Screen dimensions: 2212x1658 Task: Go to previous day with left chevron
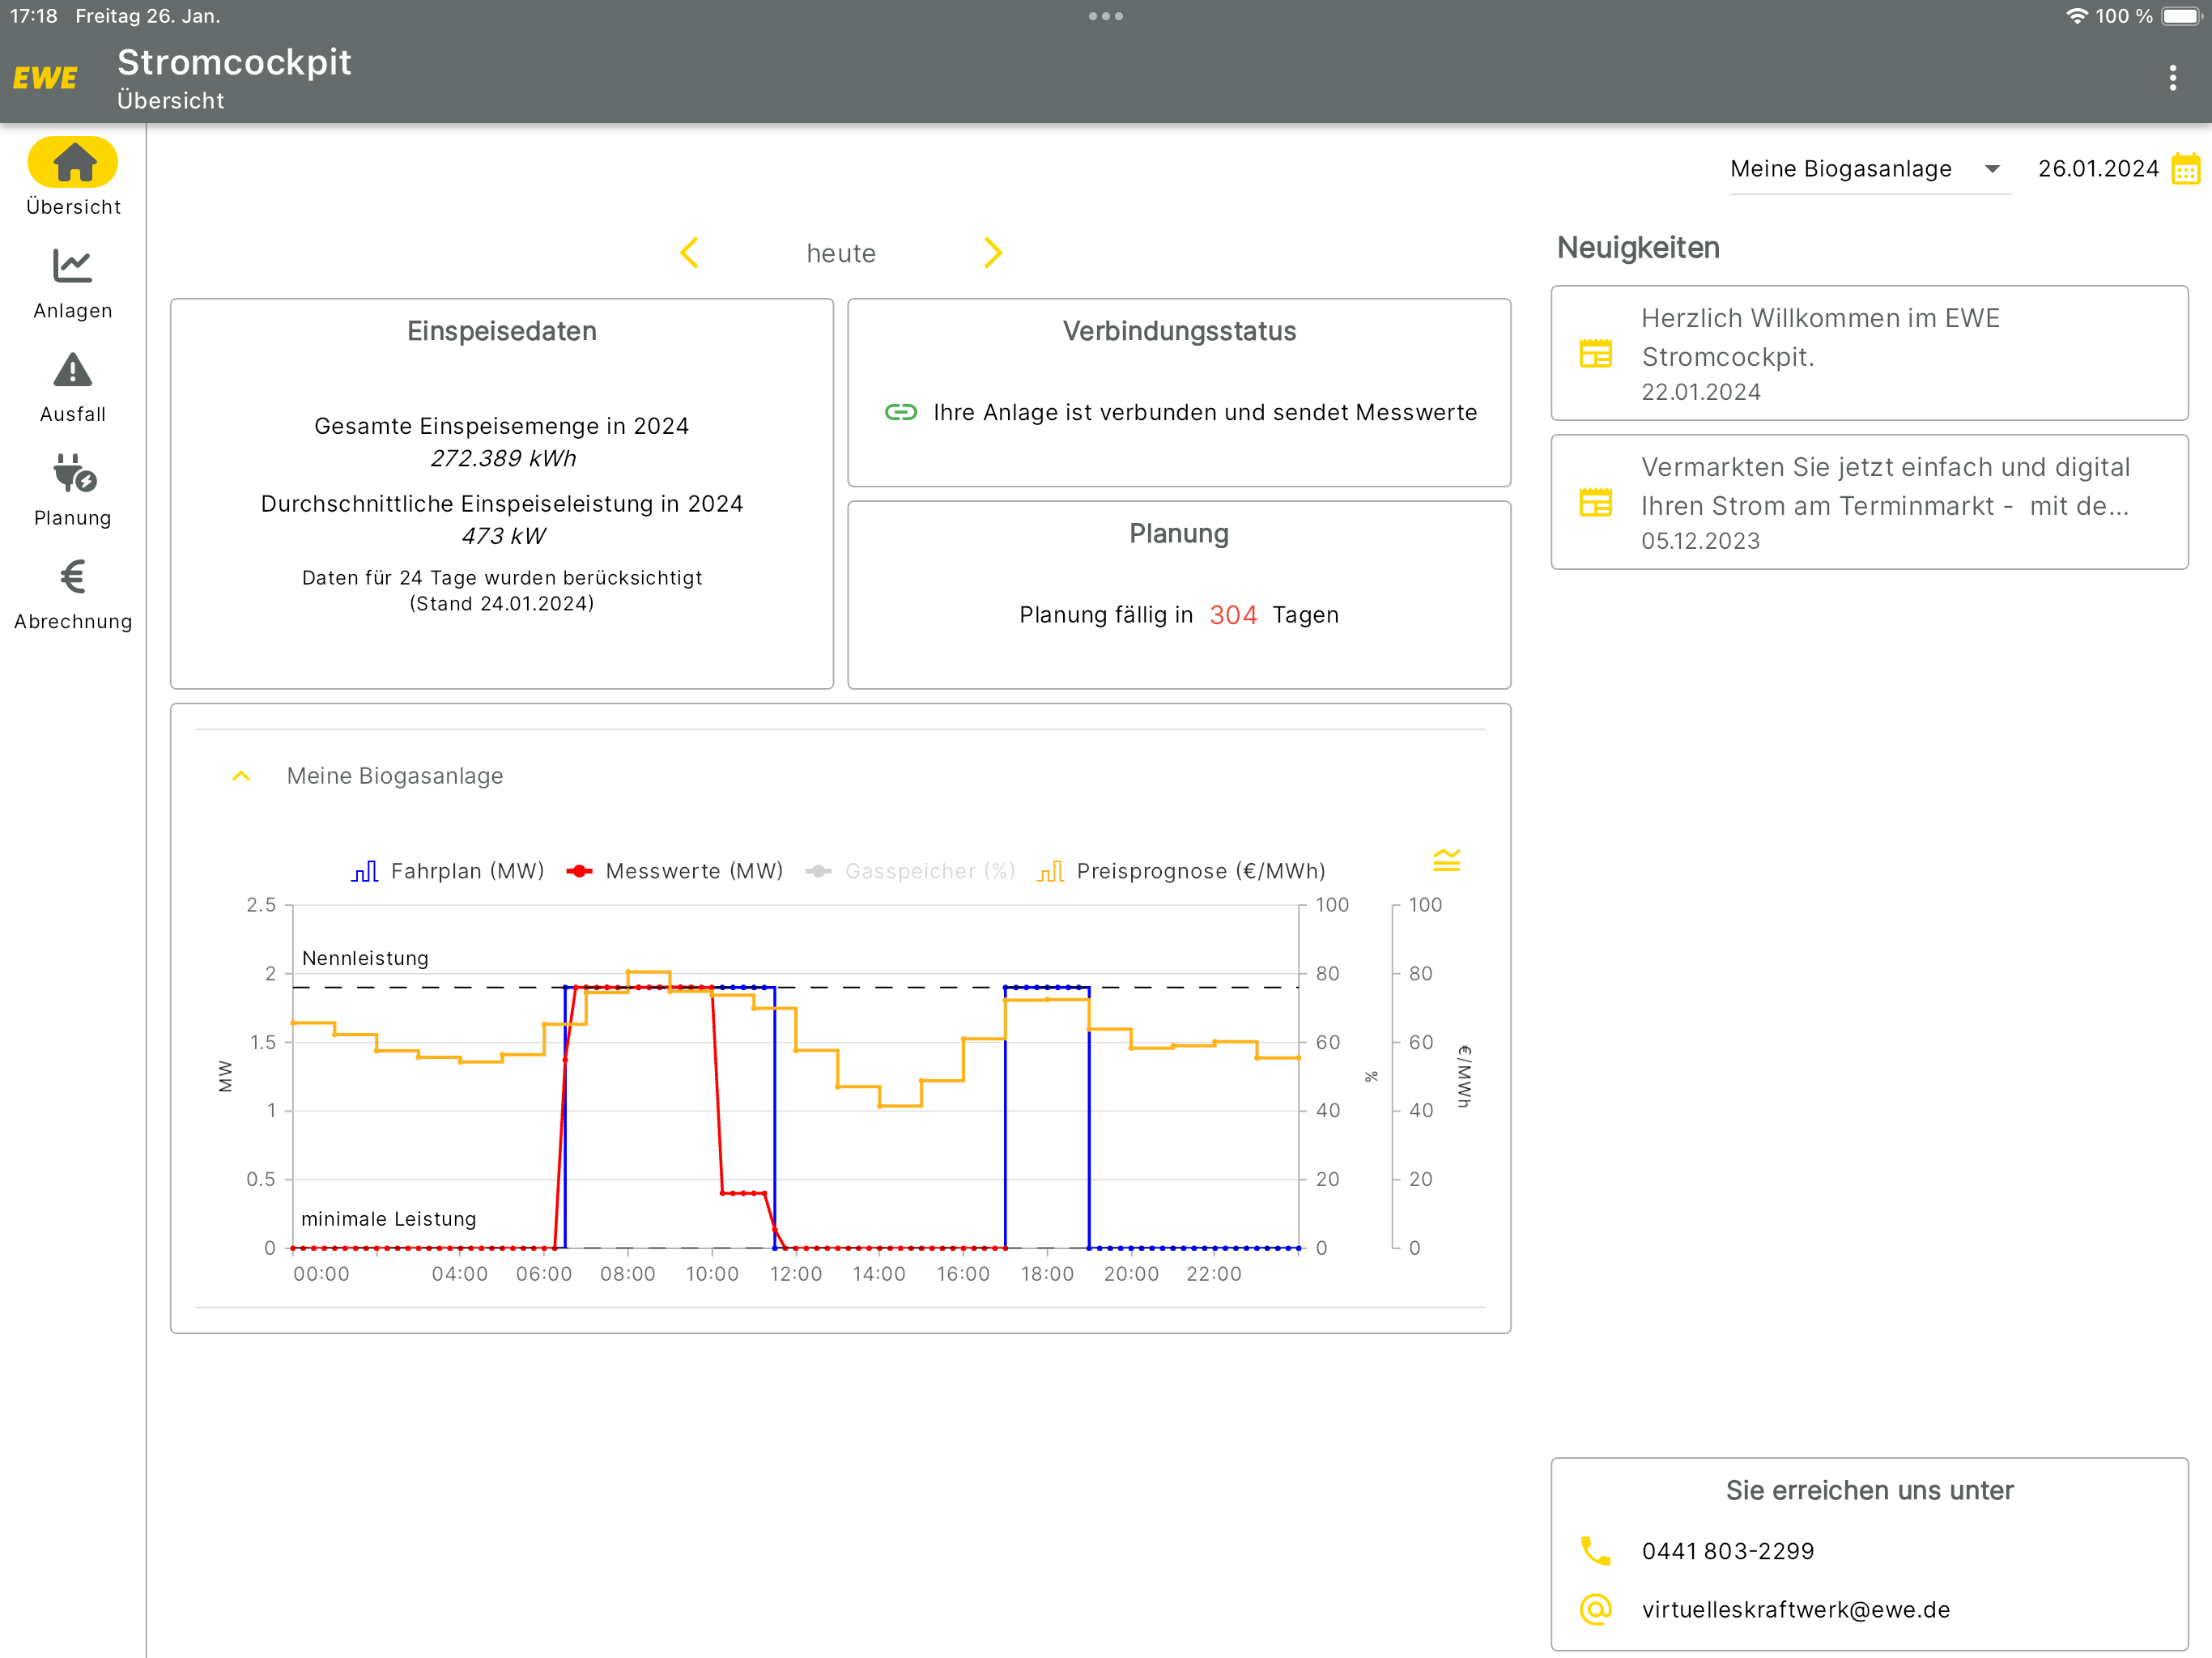(x=689, y=253)
